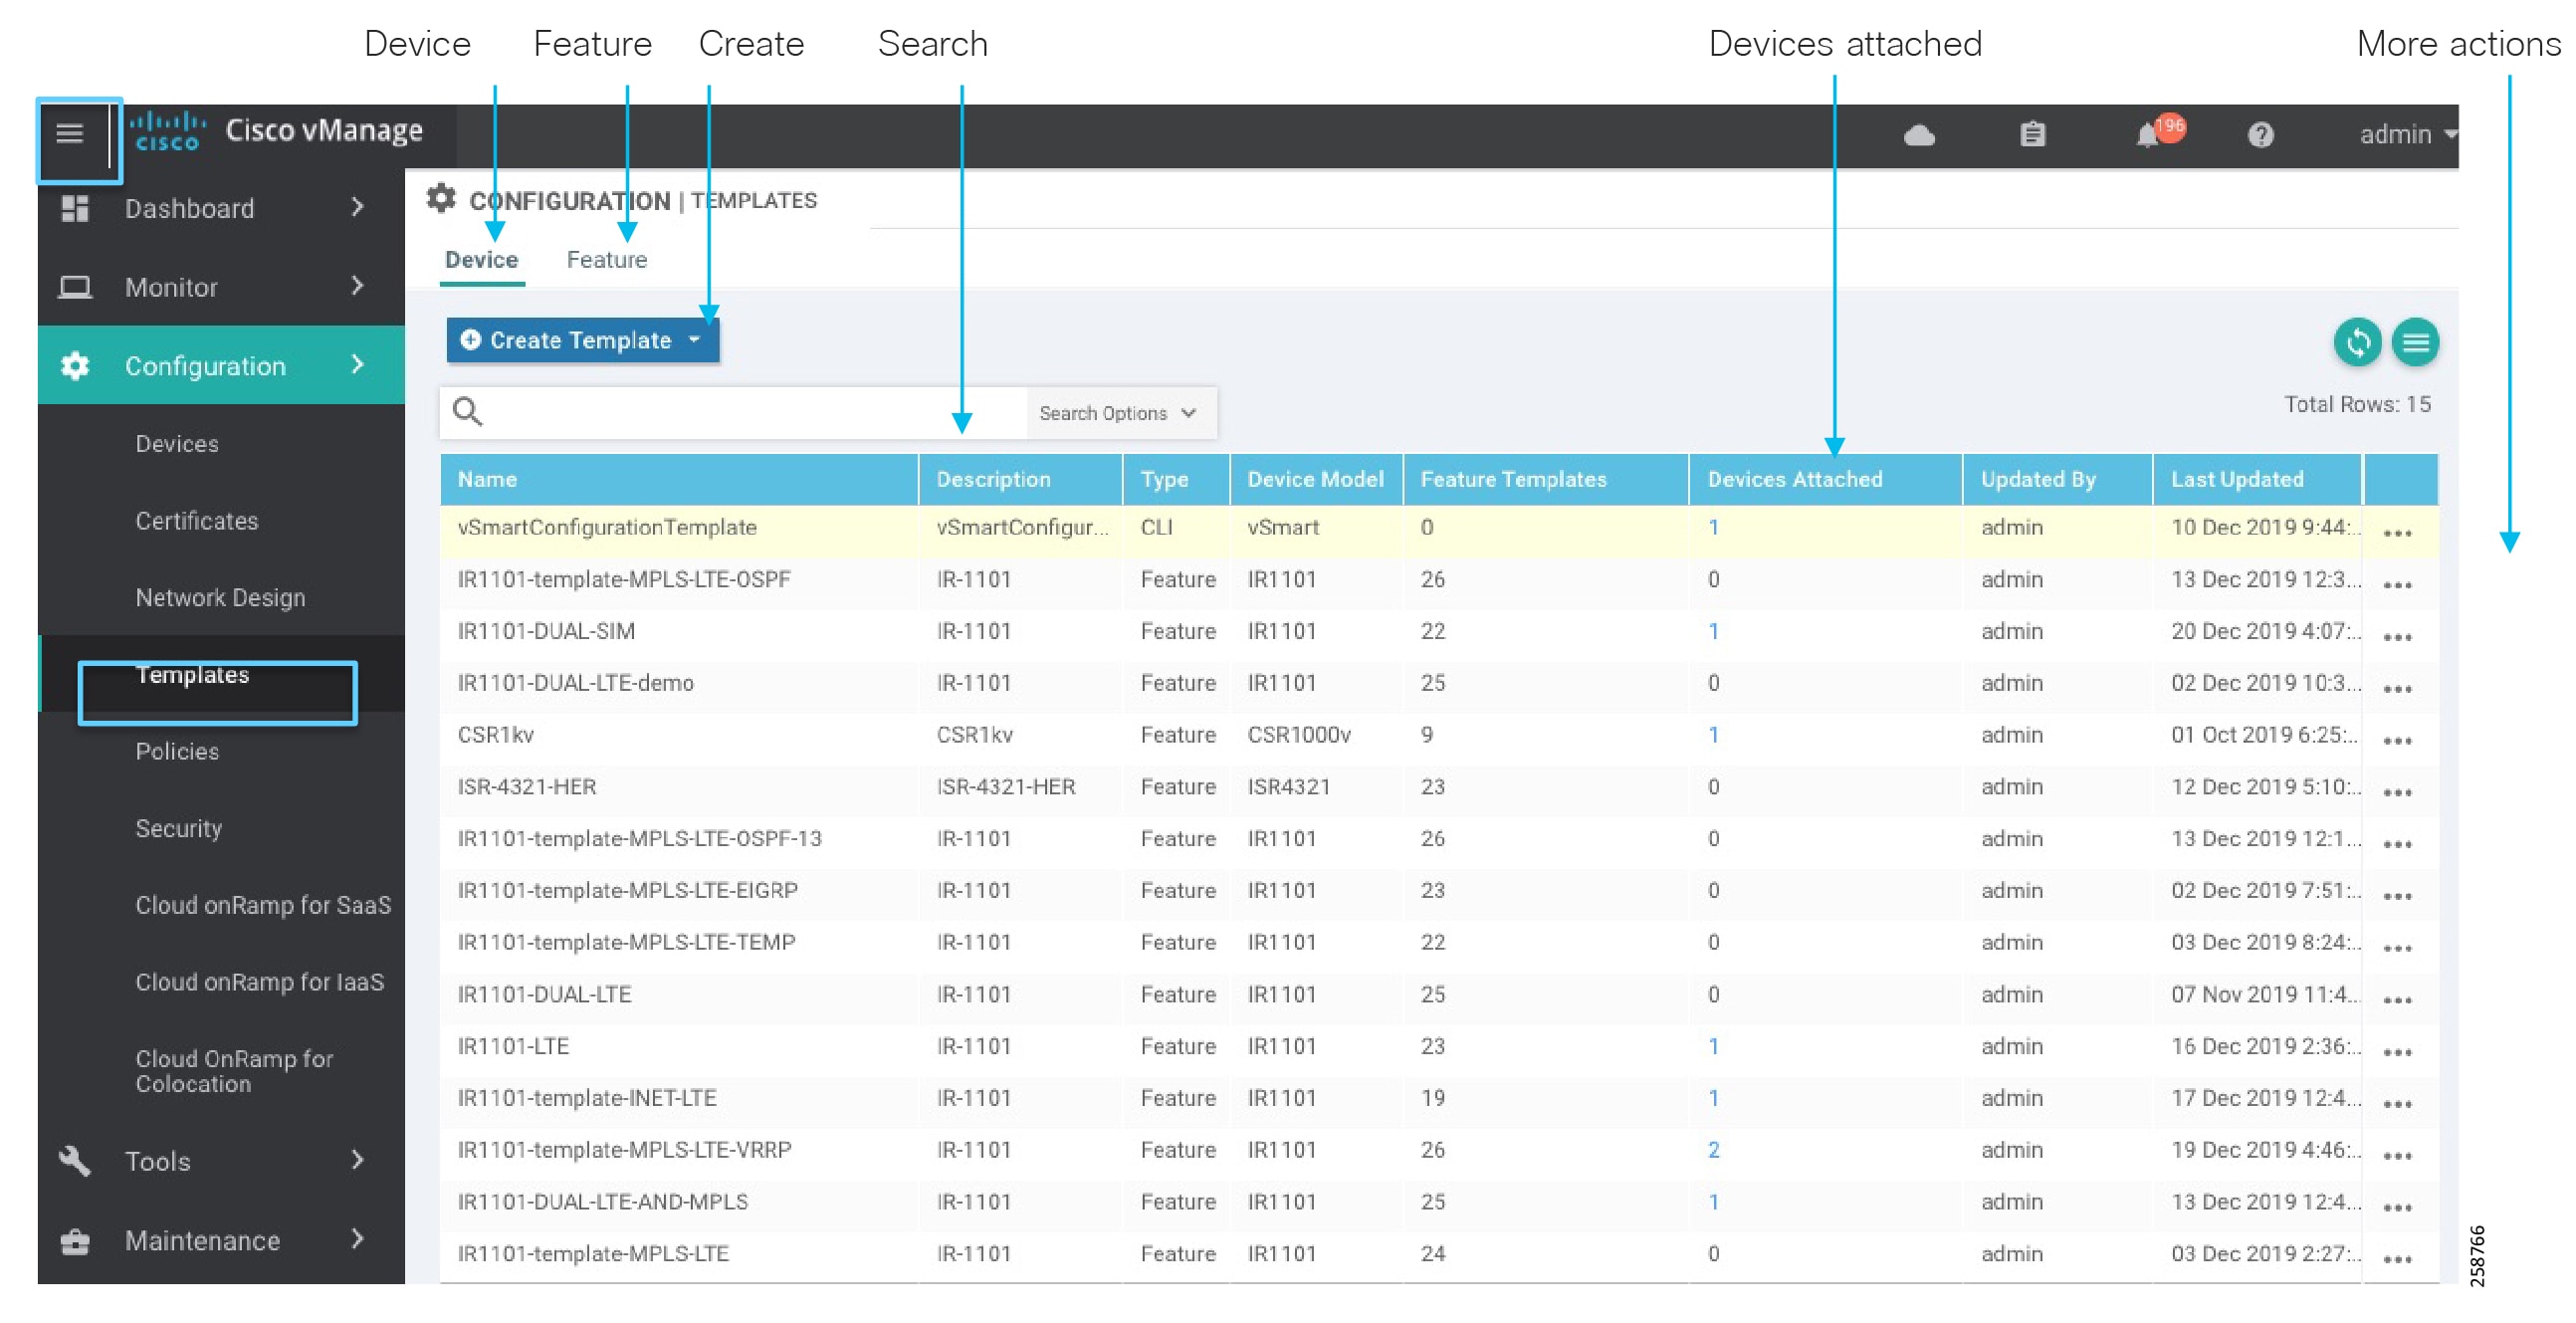
Task: Select the IR1101-DUAL-LTE row name
Action: point(545,995)
